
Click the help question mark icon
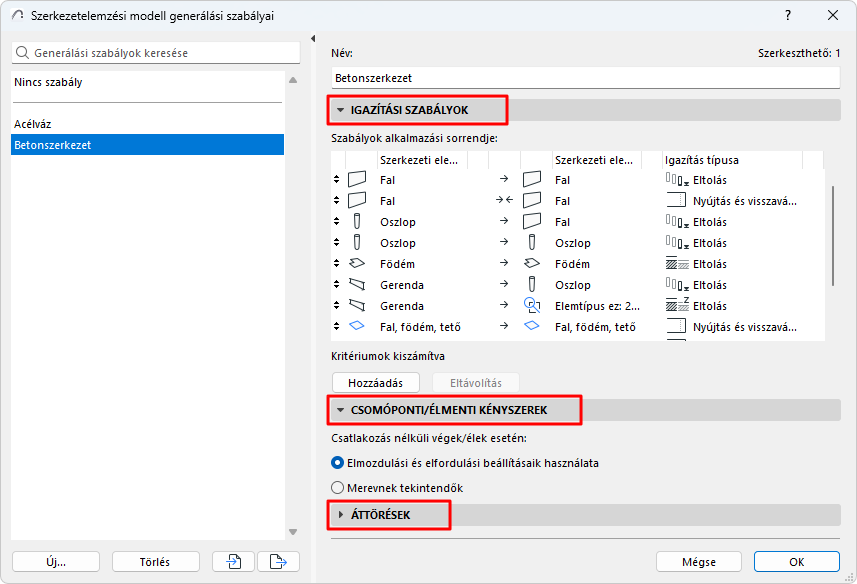788,15
